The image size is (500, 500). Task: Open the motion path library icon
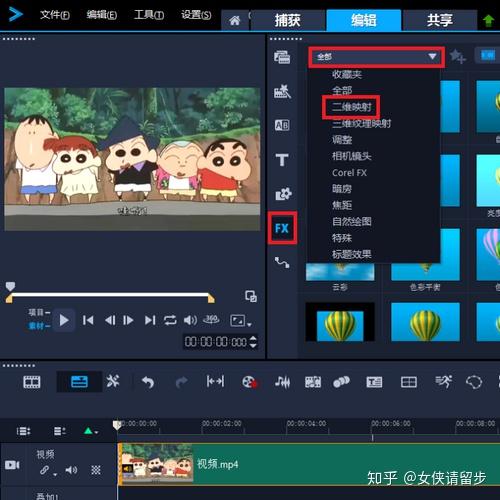coord(282,262)
